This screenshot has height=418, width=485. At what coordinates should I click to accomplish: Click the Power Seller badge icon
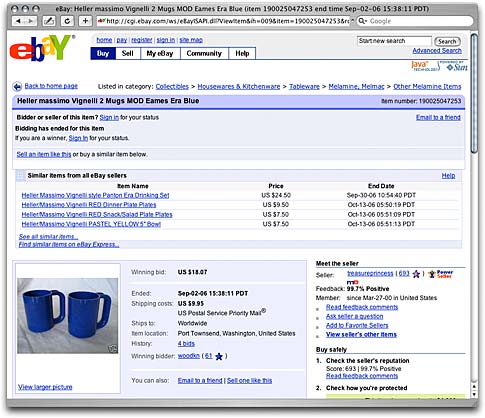[x=440, y=274]
